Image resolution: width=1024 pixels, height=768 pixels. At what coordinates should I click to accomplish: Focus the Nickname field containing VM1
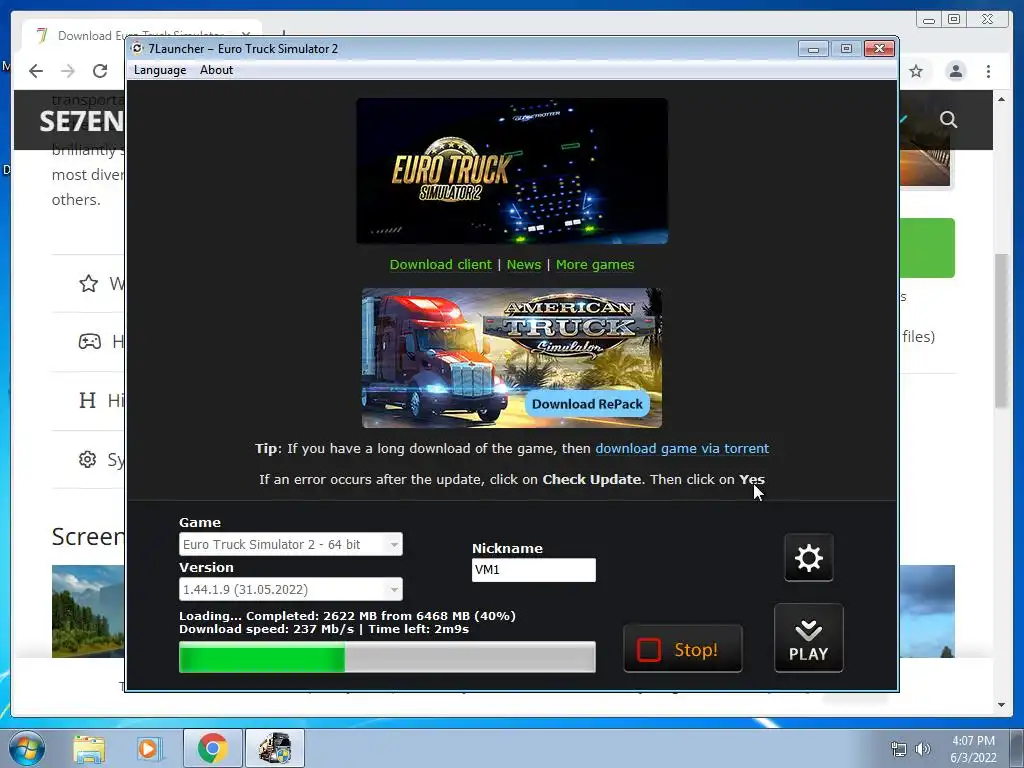534,569
